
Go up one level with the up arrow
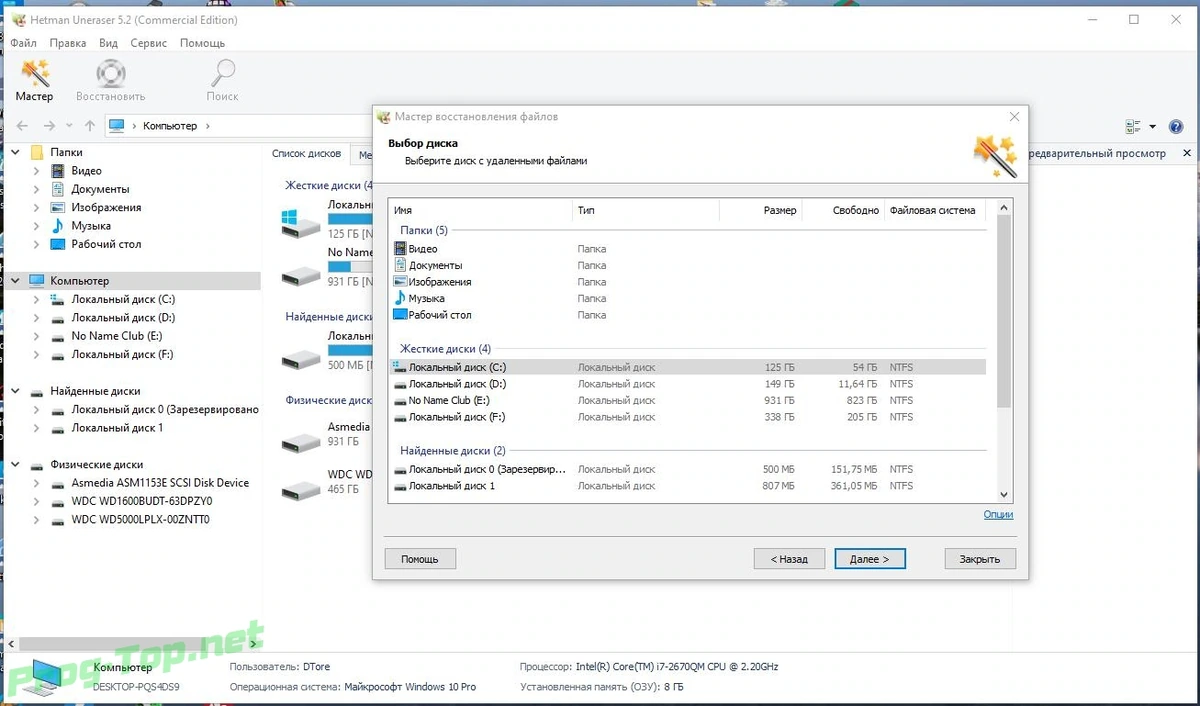[x=90, y=126]
